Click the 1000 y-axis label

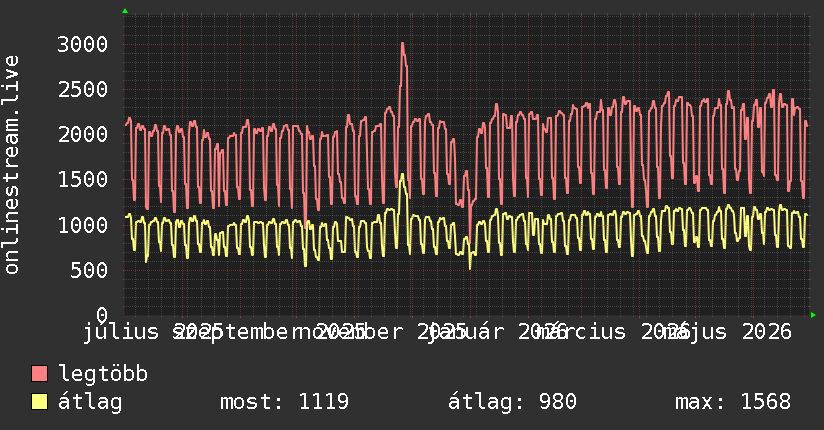pyautogui.click(x=83, y=225)
